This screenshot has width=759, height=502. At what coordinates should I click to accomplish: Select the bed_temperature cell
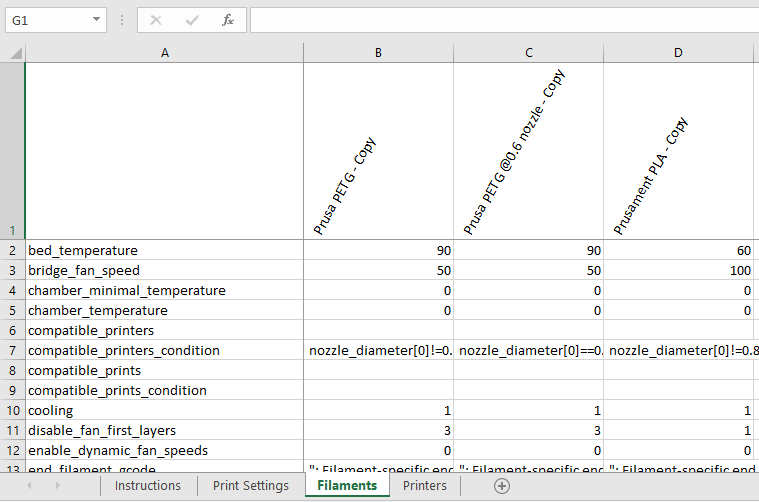(165, 250)
